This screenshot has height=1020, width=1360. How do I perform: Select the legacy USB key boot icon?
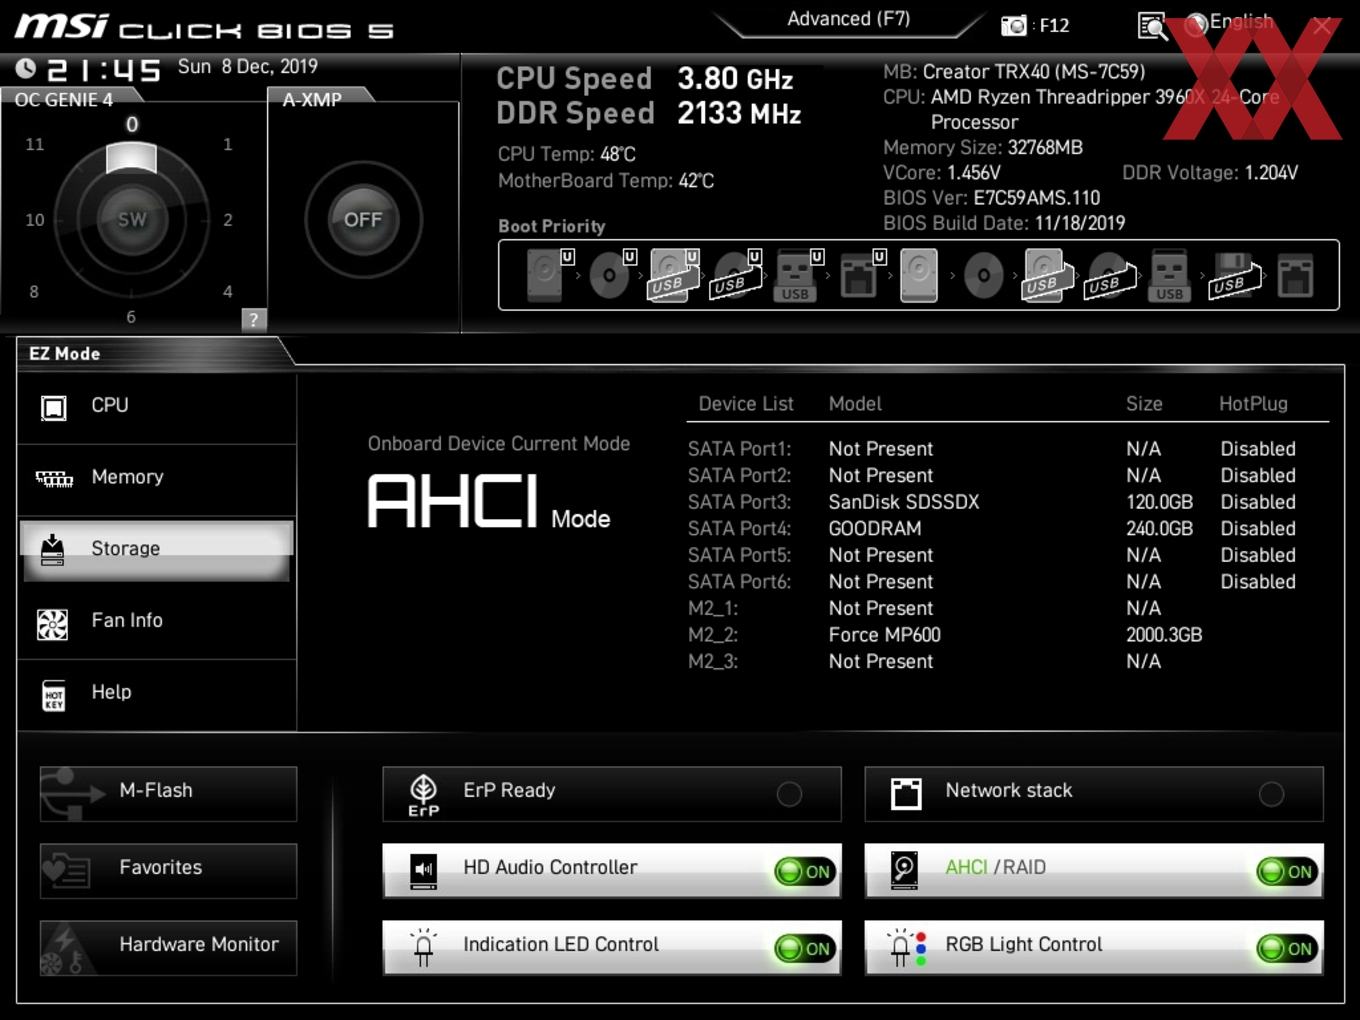tap(1169, 275)
